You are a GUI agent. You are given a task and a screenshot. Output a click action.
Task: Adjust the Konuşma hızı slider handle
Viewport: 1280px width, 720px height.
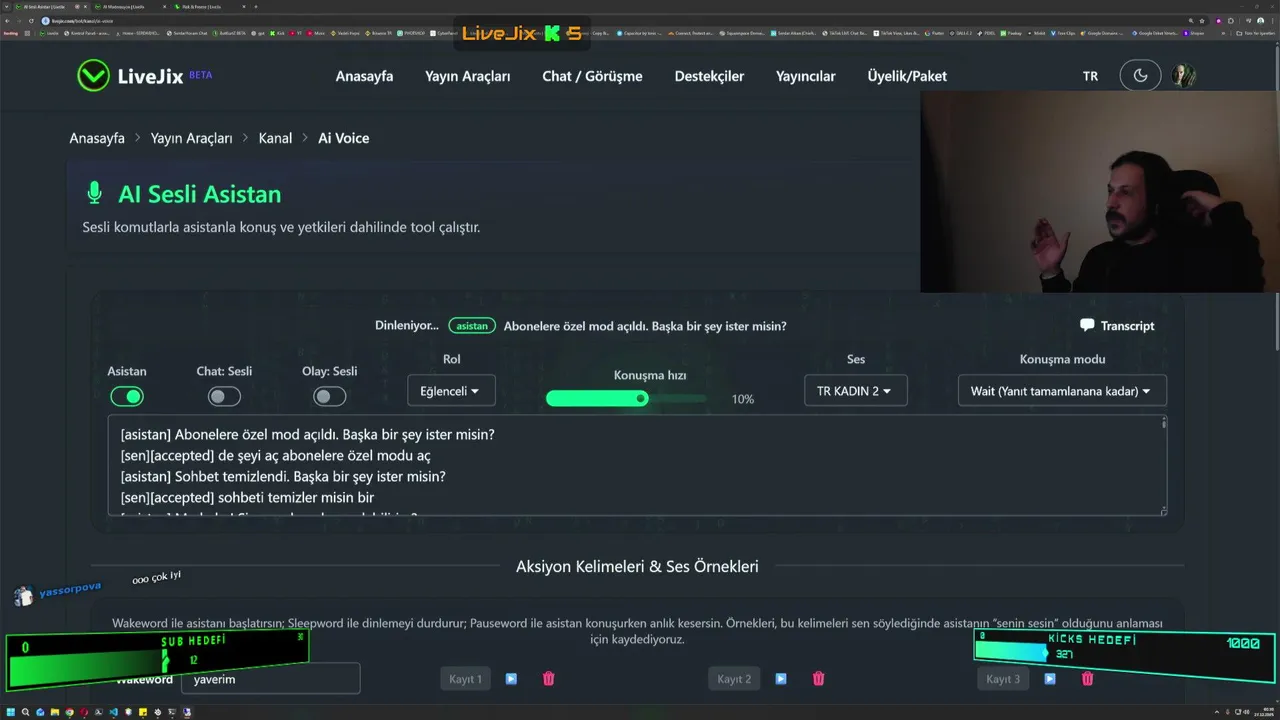[x=641, y=398]
